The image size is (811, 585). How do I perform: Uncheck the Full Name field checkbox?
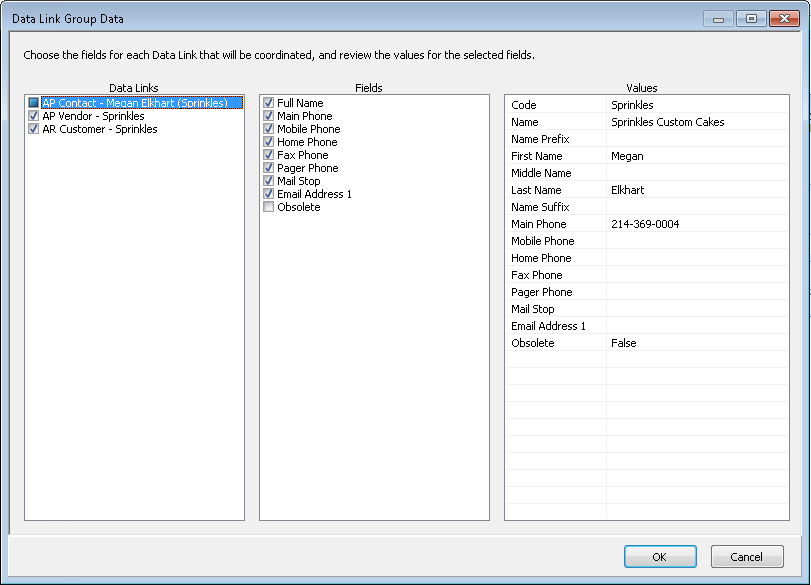pyautogui.click(x=268, y=103)
